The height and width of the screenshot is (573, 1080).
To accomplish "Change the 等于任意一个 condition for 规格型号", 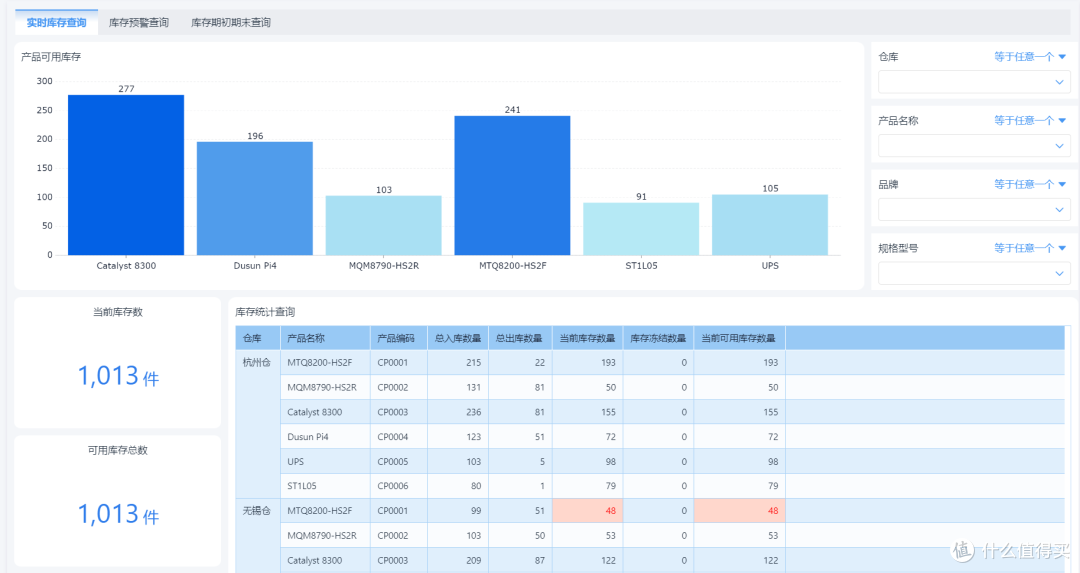I will [x=1030, y=248].
